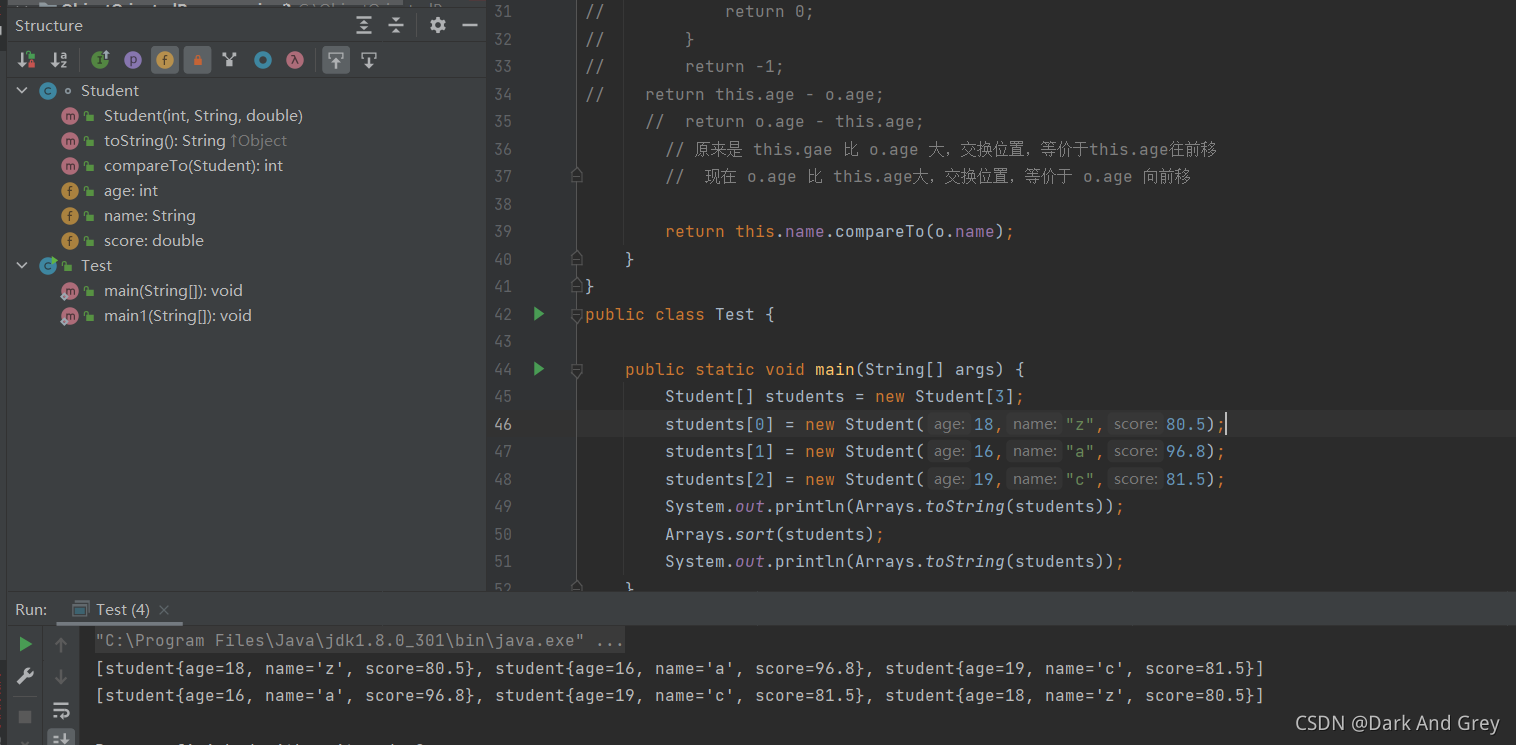Collapse the Test class node
1516x745 pixels.
point(22,266)
